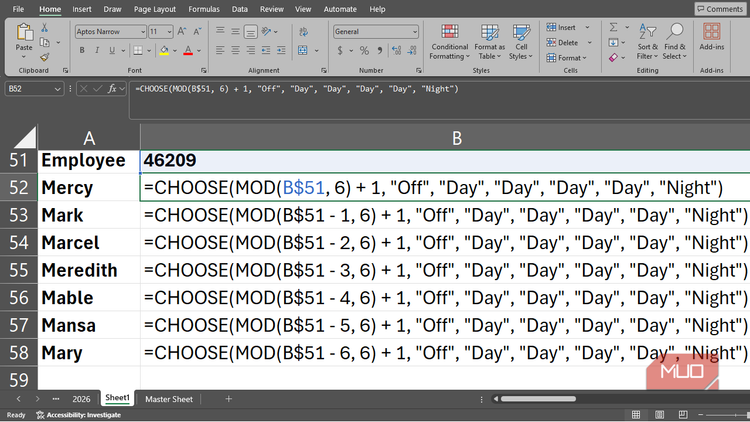Image resolution: width=750 pixels, height=422 pixels.
Task: Open Find & Select menu
Action: [x=674, y=42]
